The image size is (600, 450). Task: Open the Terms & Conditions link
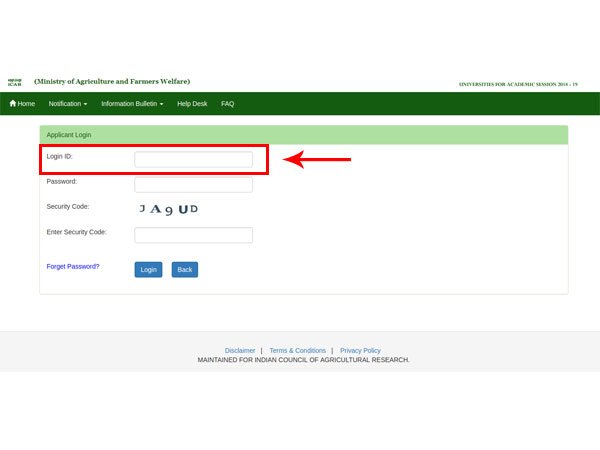[x=297, y=351]
